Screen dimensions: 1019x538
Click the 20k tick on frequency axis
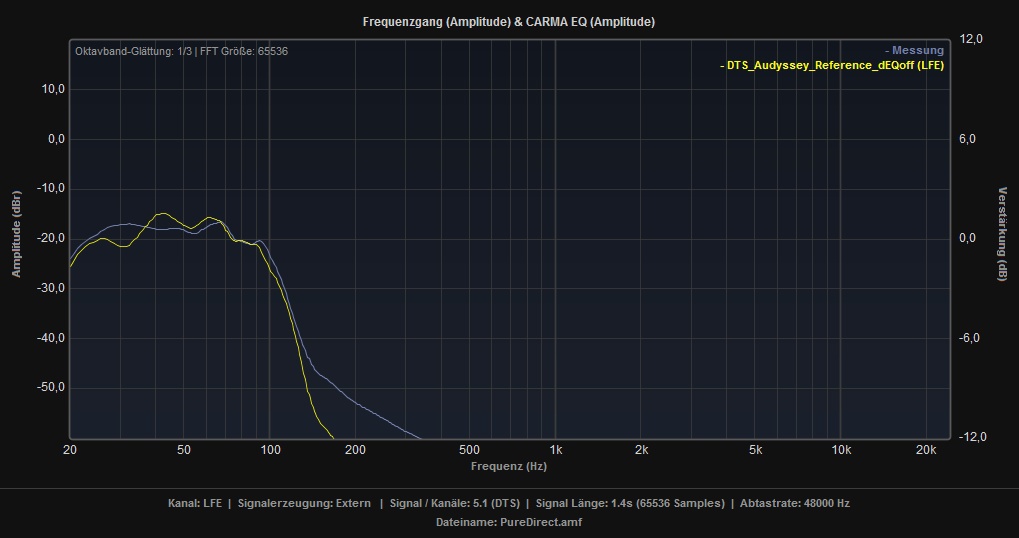[926, 451]
